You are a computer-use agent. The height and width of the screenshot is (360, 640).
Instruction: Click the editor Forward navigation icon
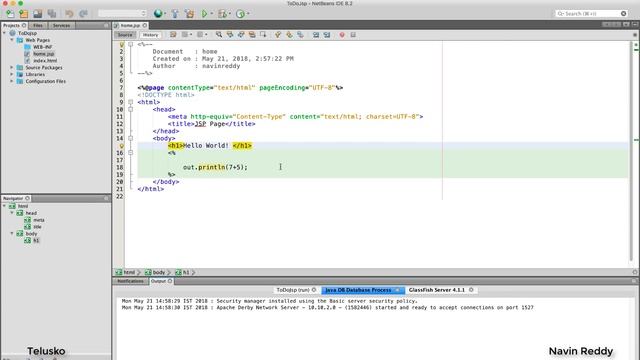pos(200,35)
